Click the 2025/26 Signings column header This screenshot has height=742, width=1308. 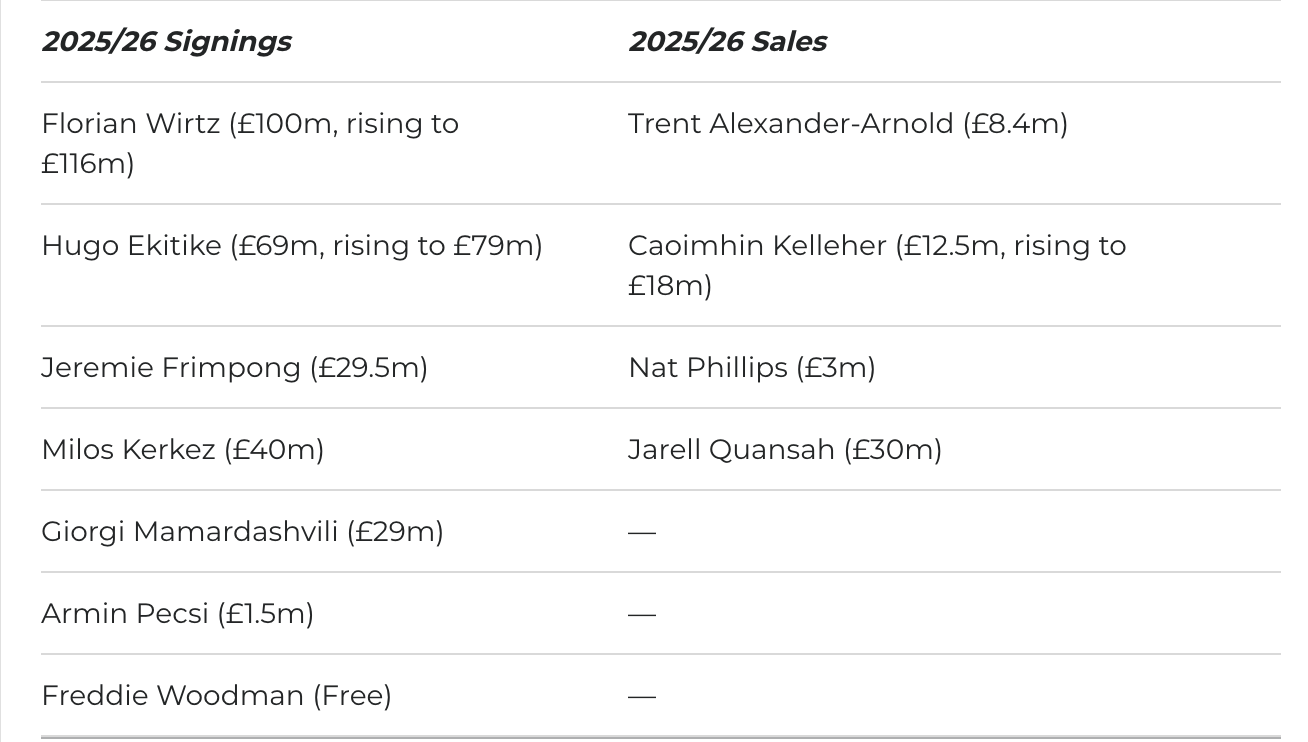pyautogui.click(x=166, y=41)
